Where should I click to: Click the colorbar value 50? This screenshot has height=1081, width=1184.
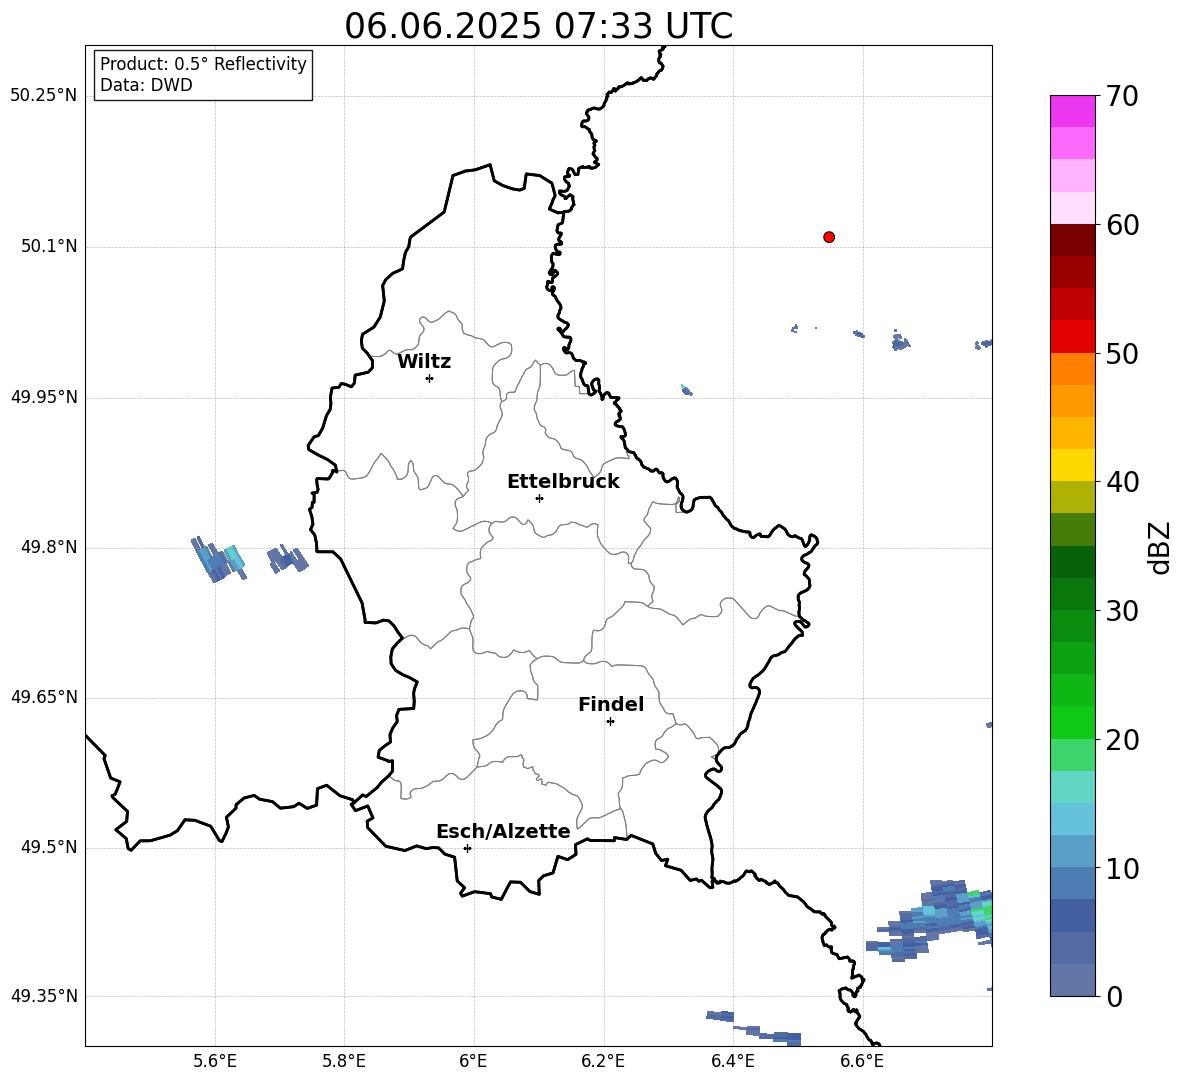(x=1122, y=354)
